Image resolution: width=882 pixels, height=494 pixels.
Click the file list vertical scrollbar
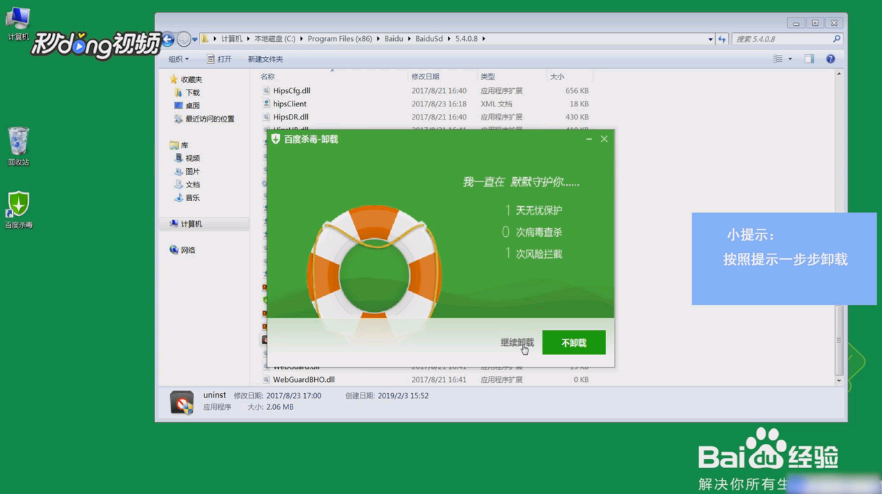click(x=839, y=340)
